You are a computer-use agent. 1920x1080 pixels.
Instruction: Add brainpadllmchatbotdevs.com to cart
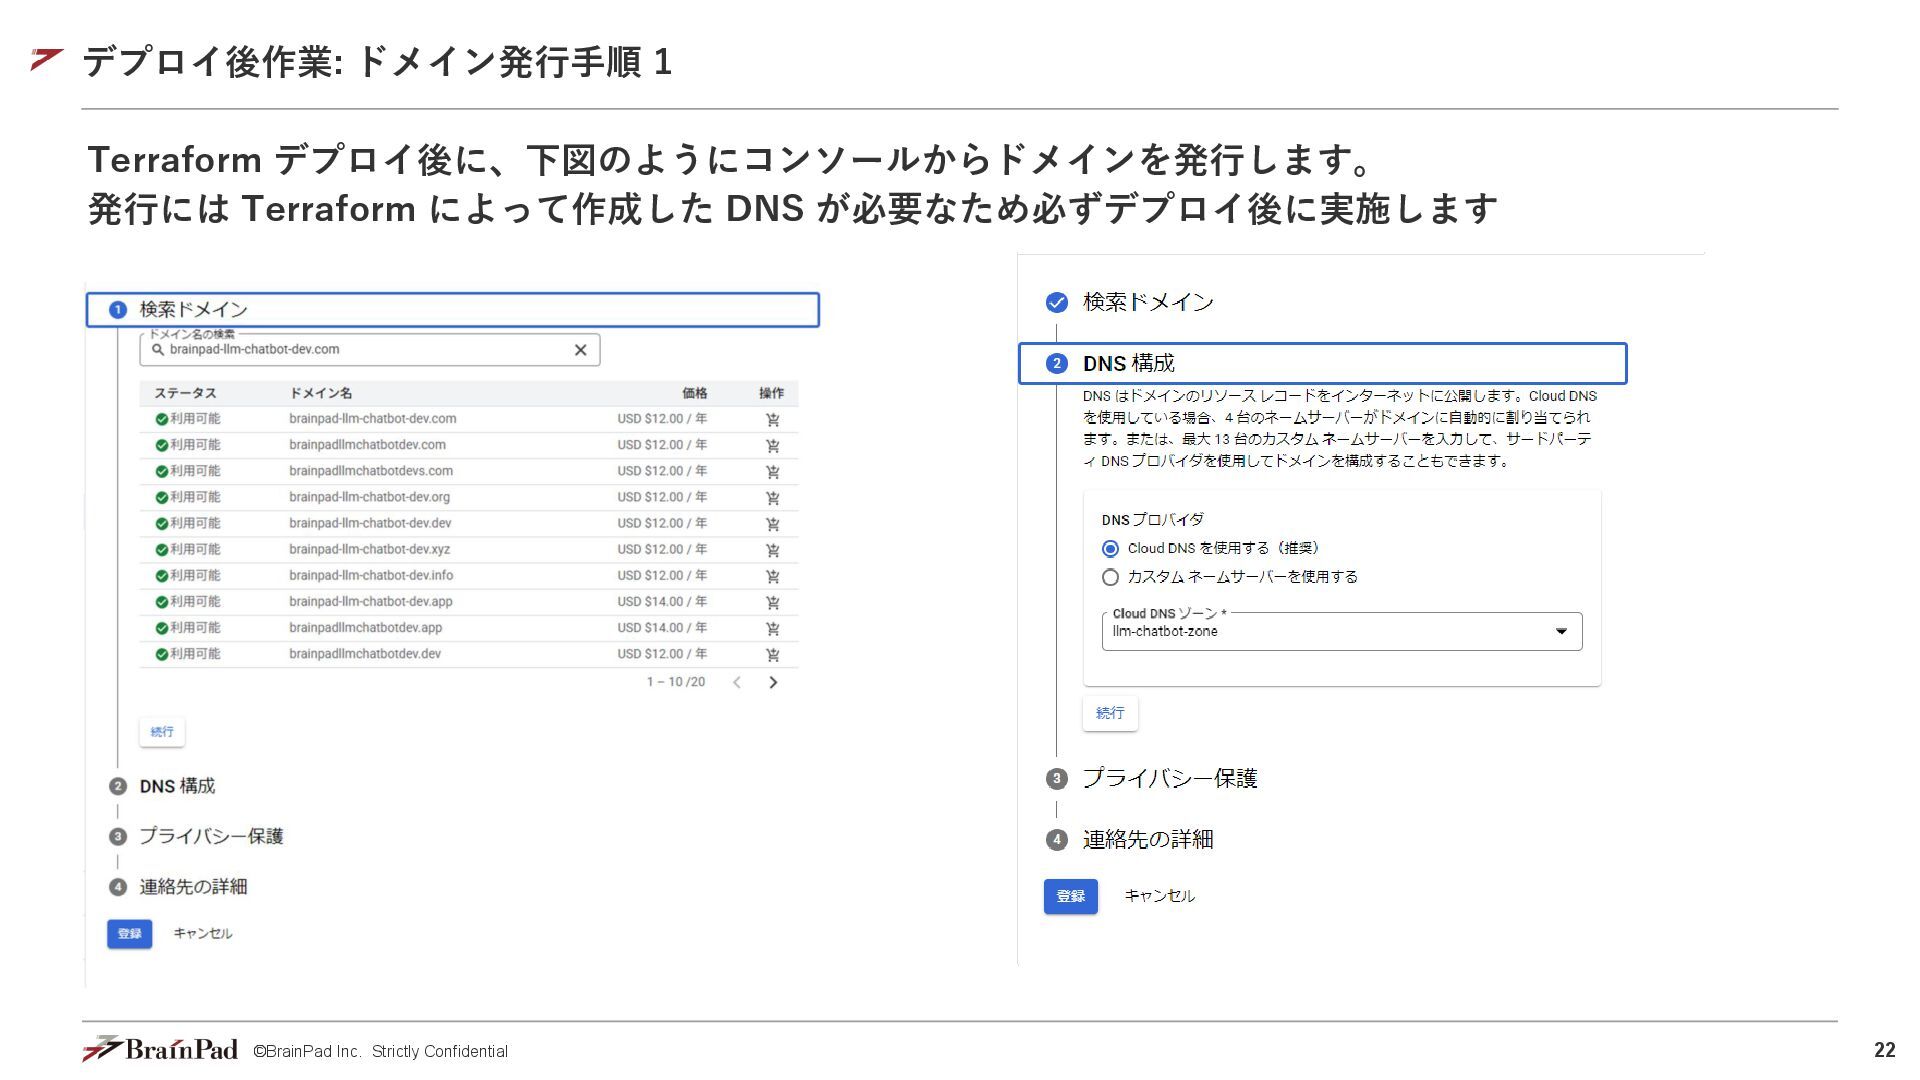[772, 472]
